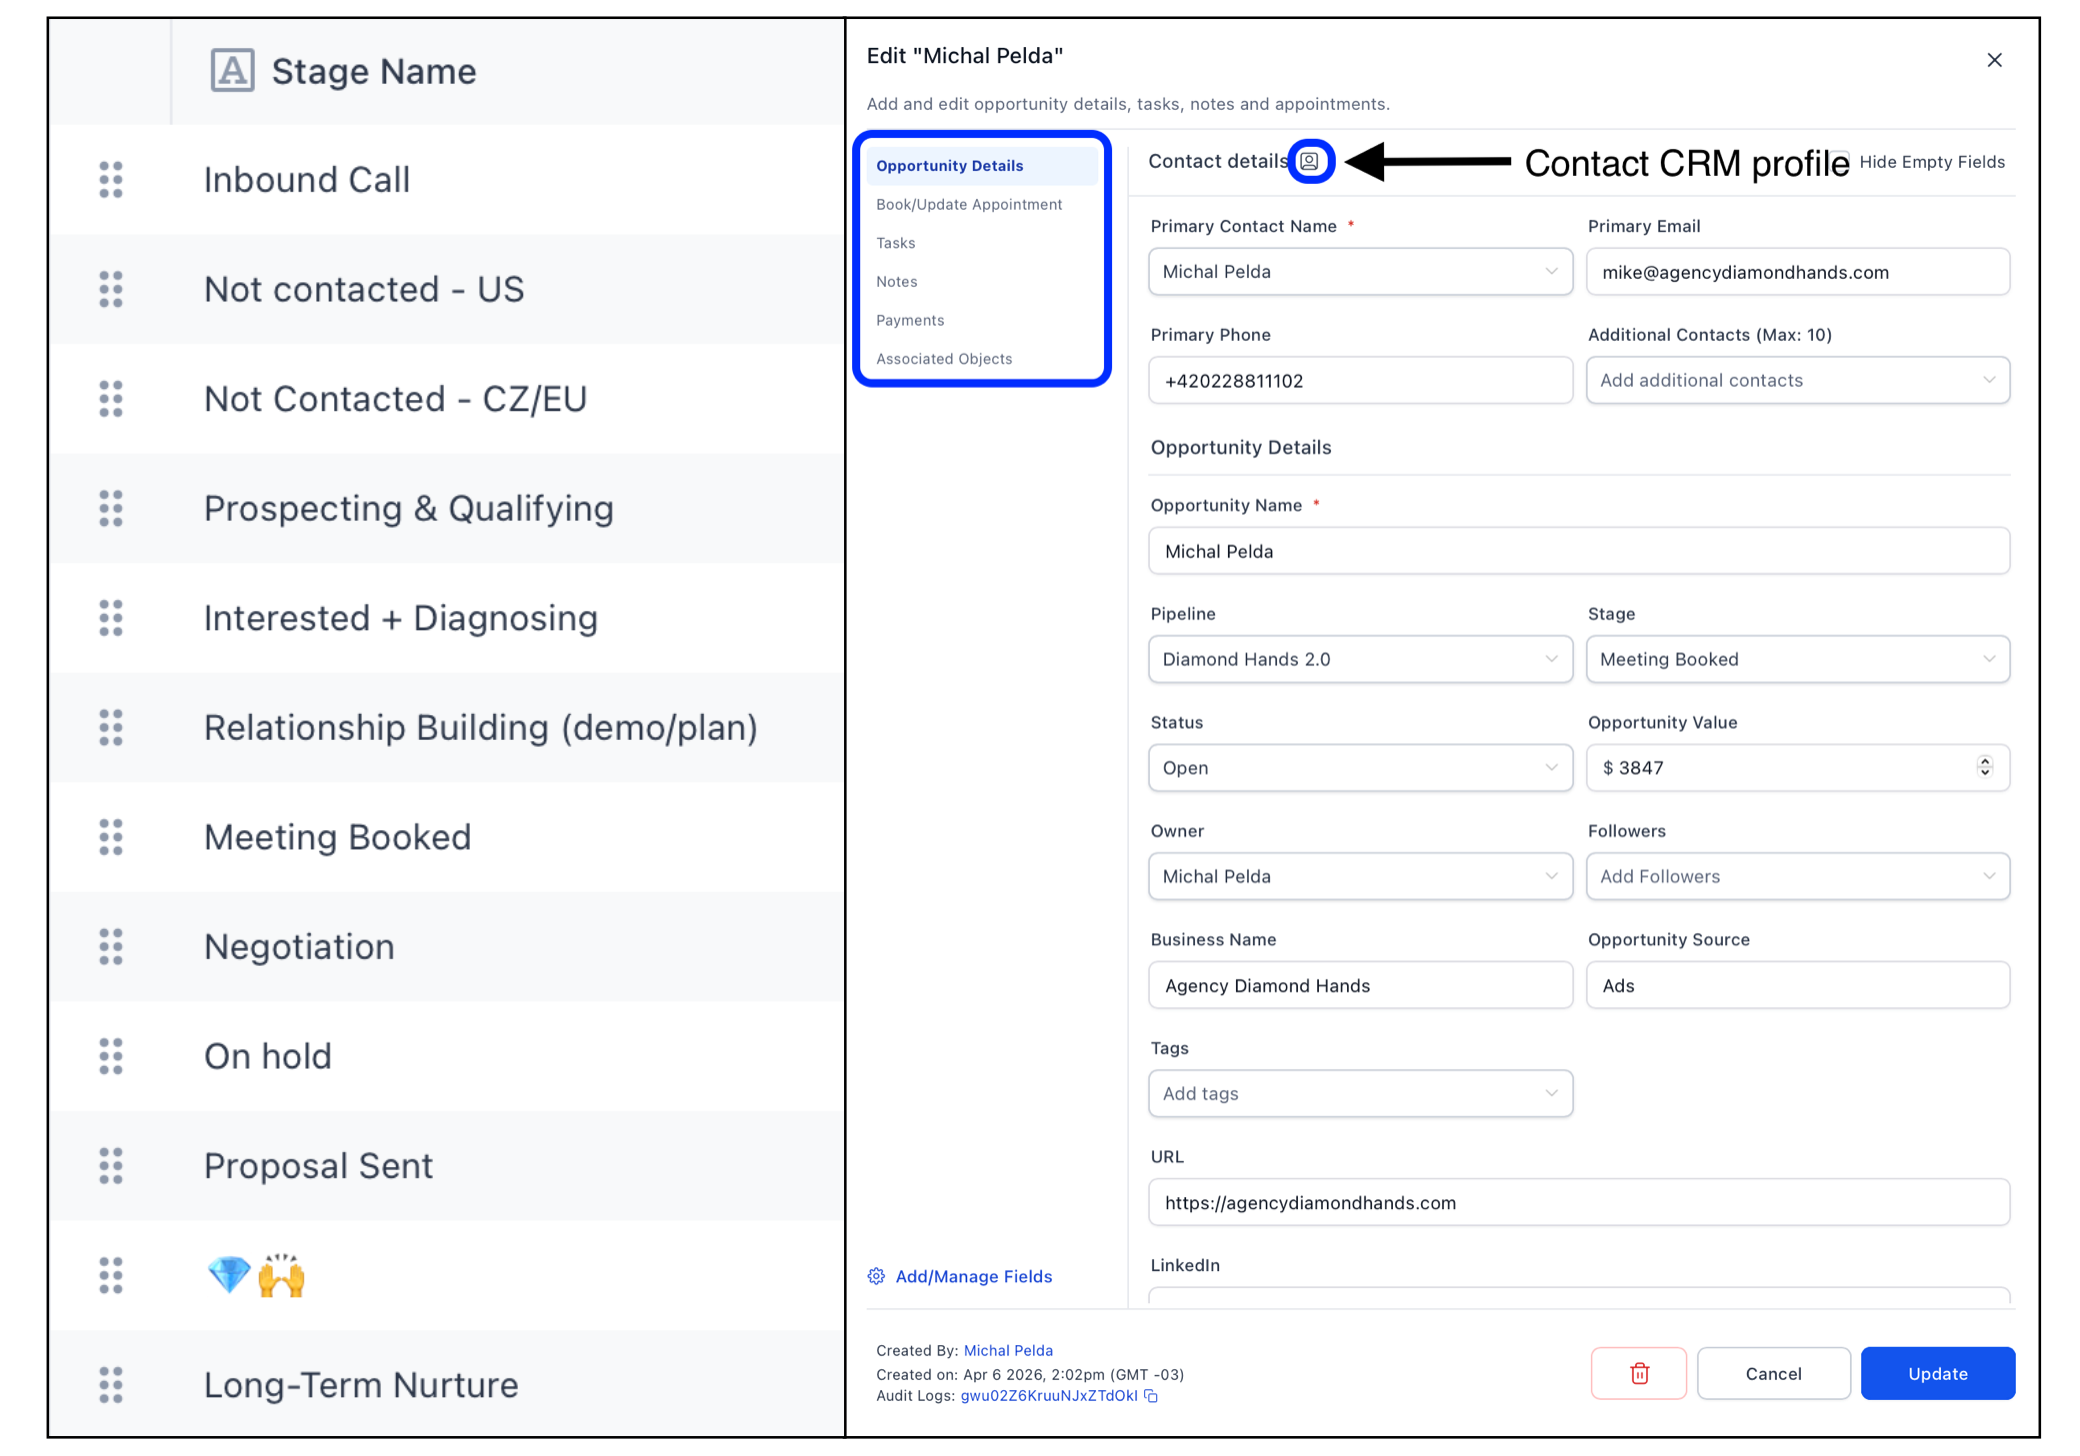Copy the Audit Logs ID using copy icon
Viewport: 2080px width, 1456px height.
1150,1396
